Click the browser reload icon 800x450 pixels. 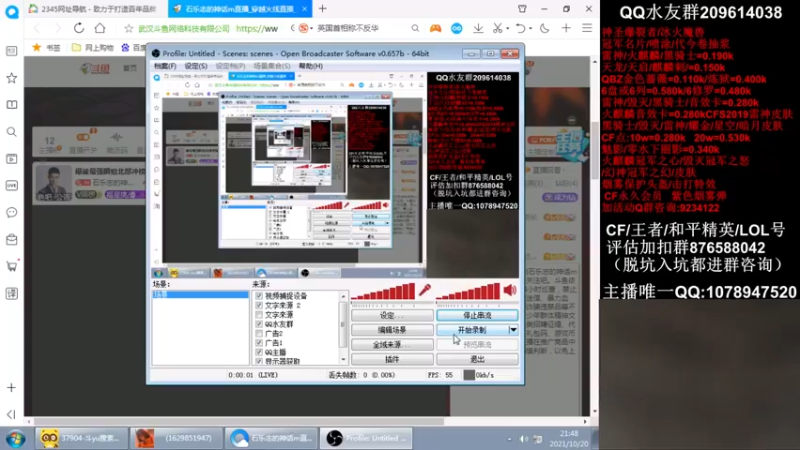point(79,28)
